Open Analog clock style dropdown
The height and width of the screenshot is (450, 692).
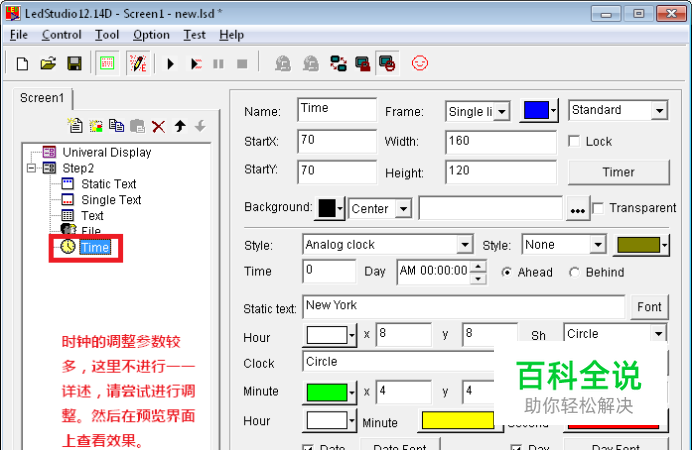coord(465,245)
